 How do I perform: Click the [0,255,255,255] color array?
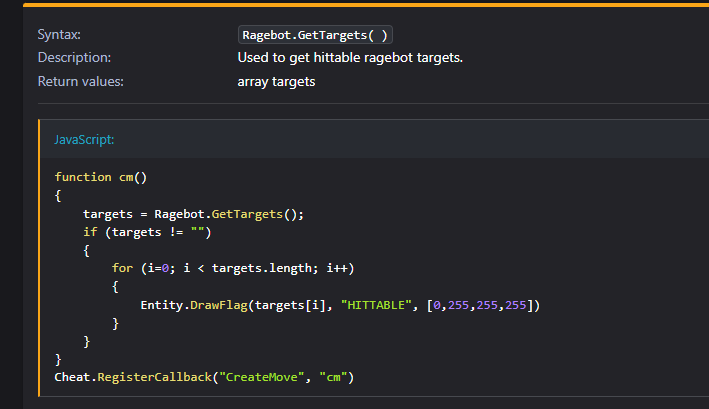point(480,306)
